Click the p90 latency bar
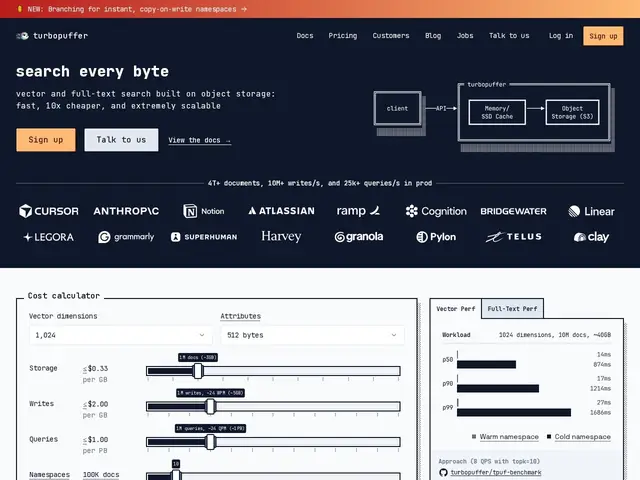This screenshot has width=640, height=480. [x=498, y=389]
